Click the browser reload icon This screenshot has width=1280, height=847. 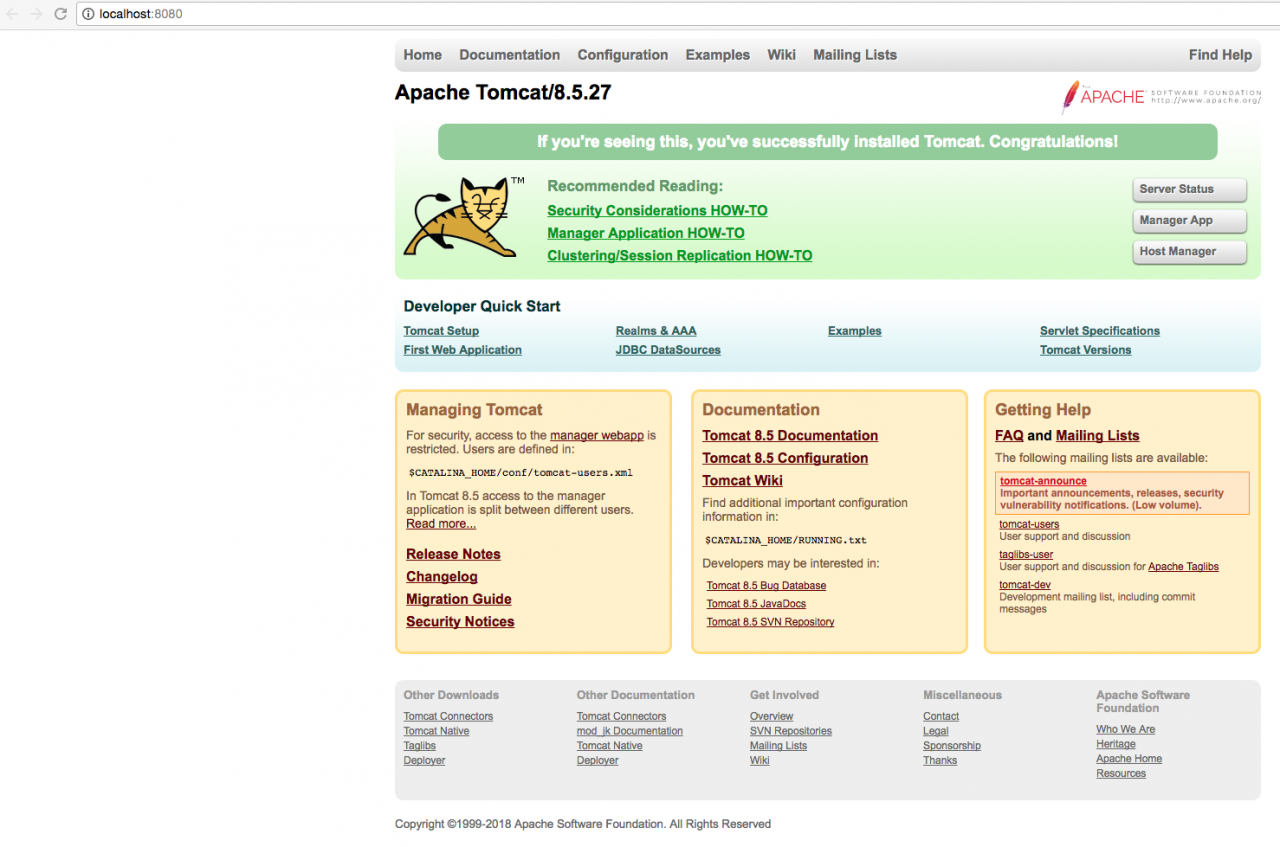click(x=60, y=14)
